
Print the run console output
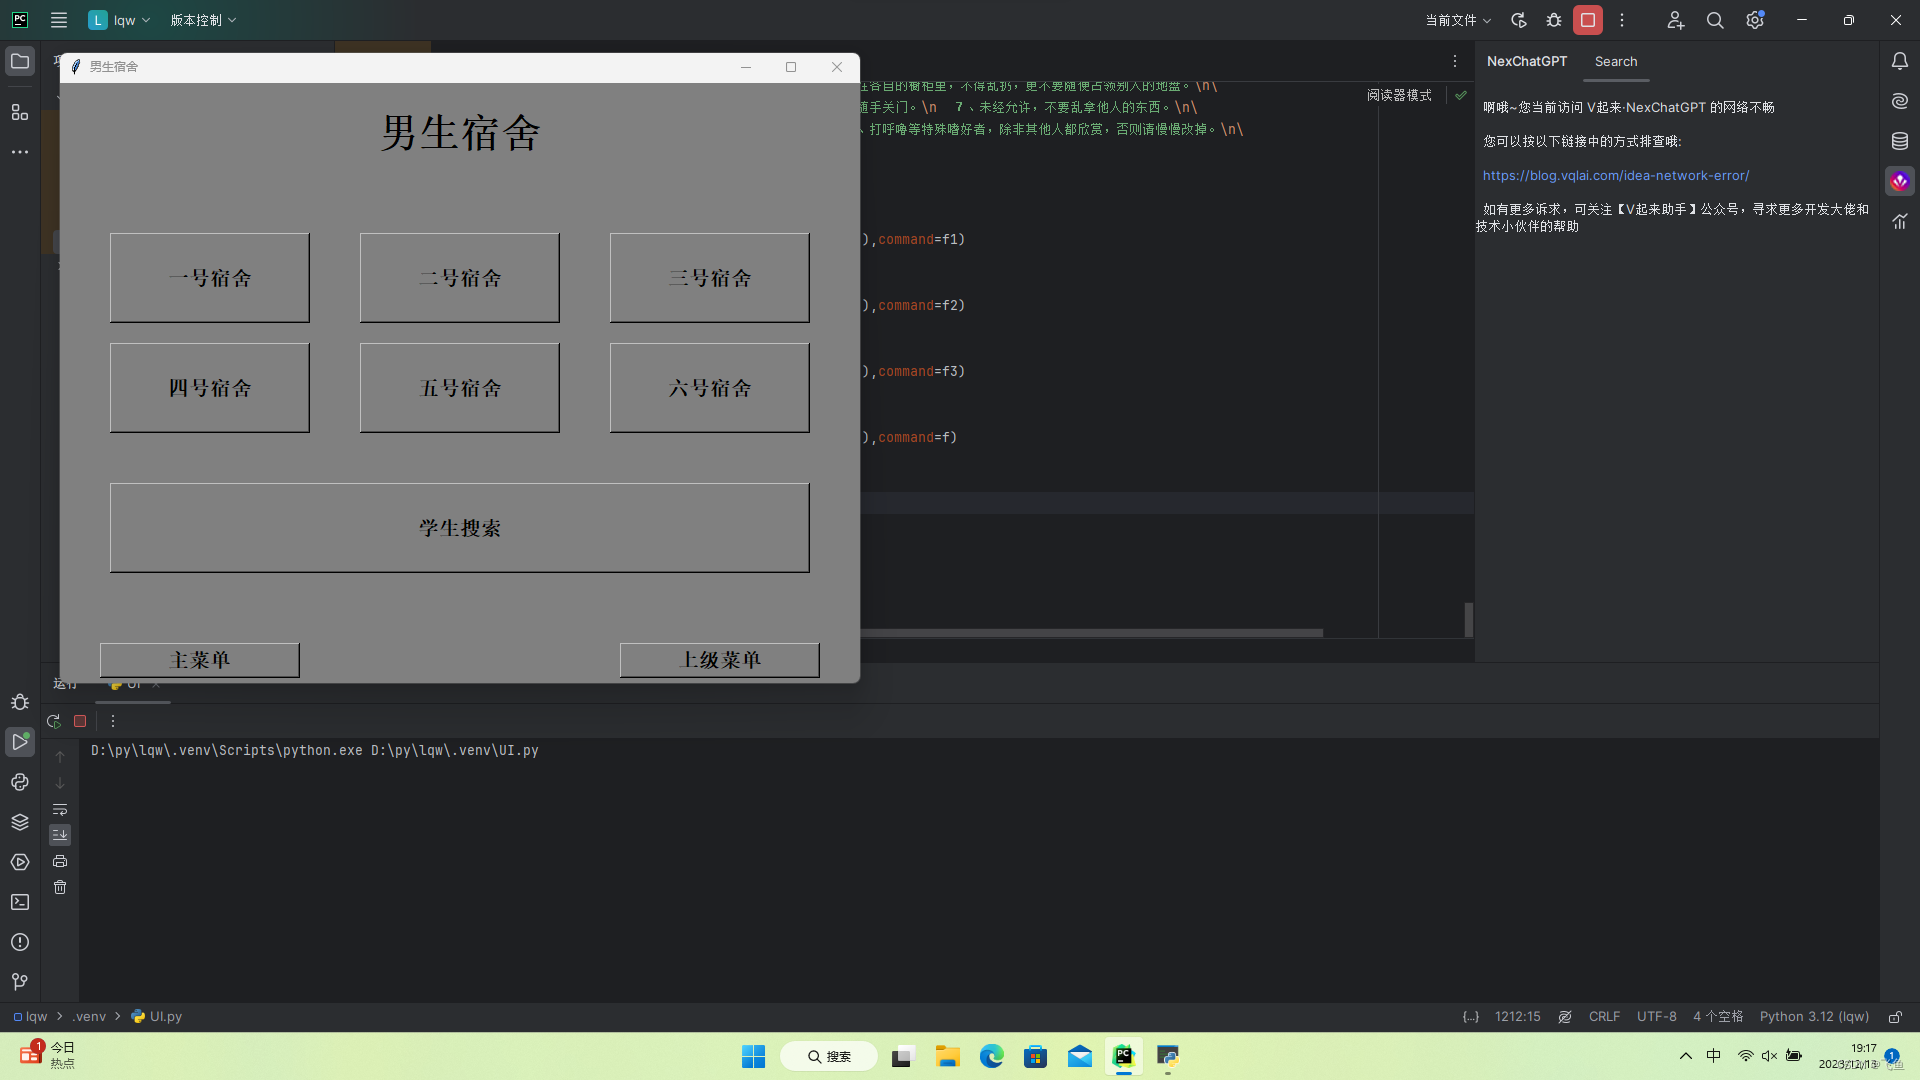[60, 861]
